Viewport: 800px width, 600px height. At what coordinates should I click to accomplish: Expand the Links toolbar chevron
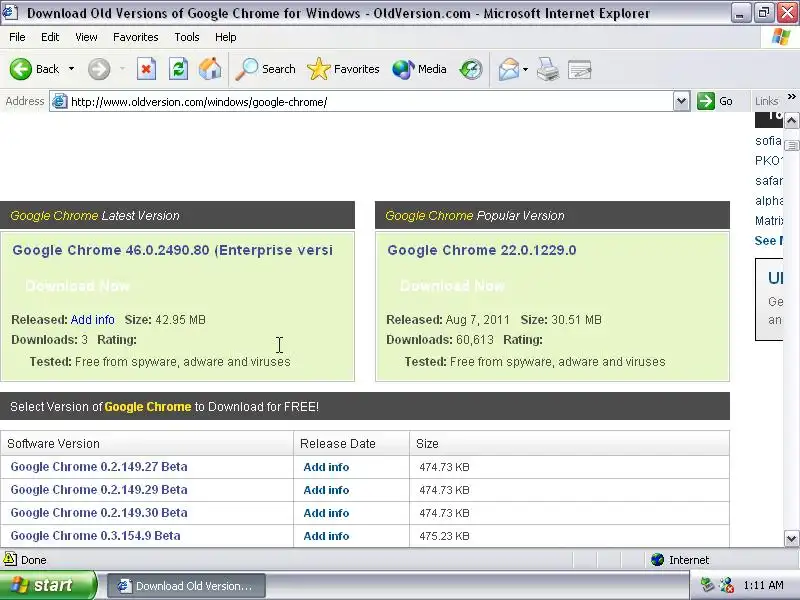(791, 96)
